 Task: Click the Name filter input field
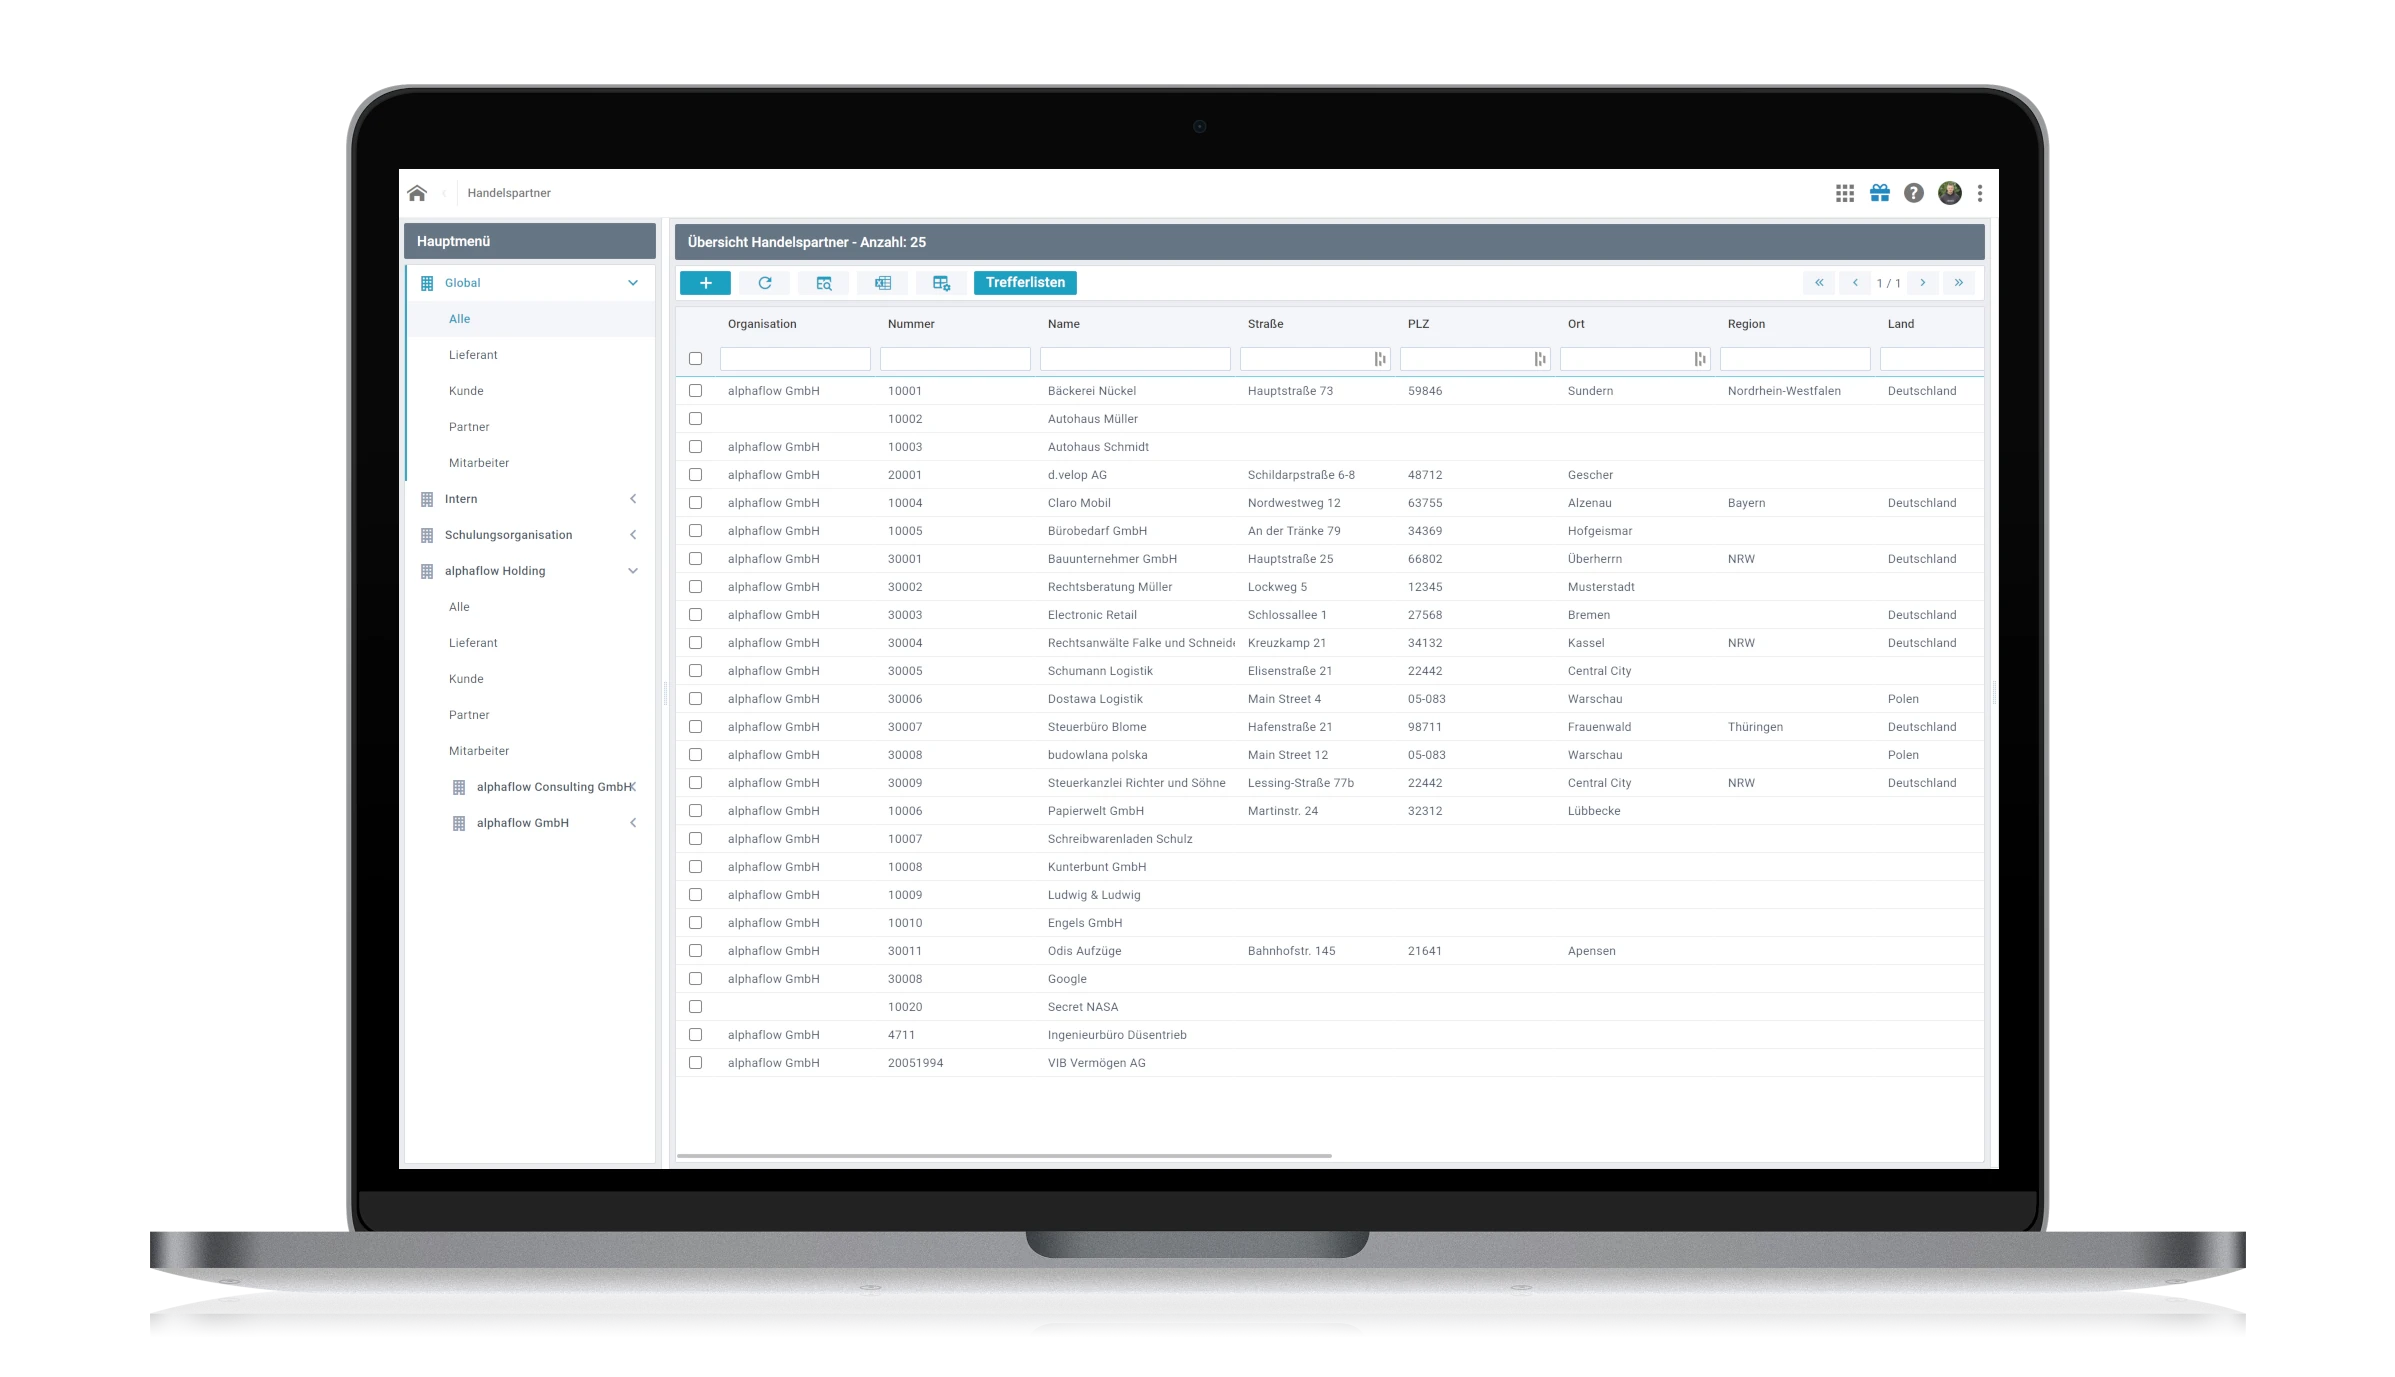coord(1135,359)
